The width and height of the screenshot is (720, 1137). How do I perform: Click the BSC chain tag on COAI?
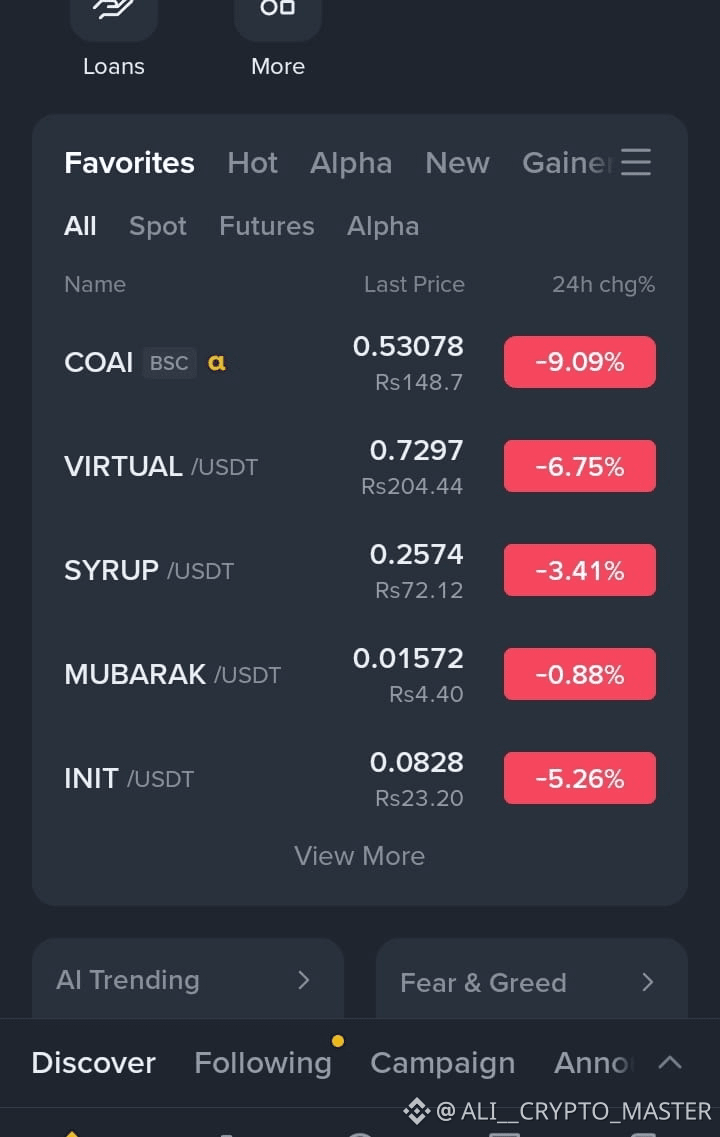pos(169,363)
